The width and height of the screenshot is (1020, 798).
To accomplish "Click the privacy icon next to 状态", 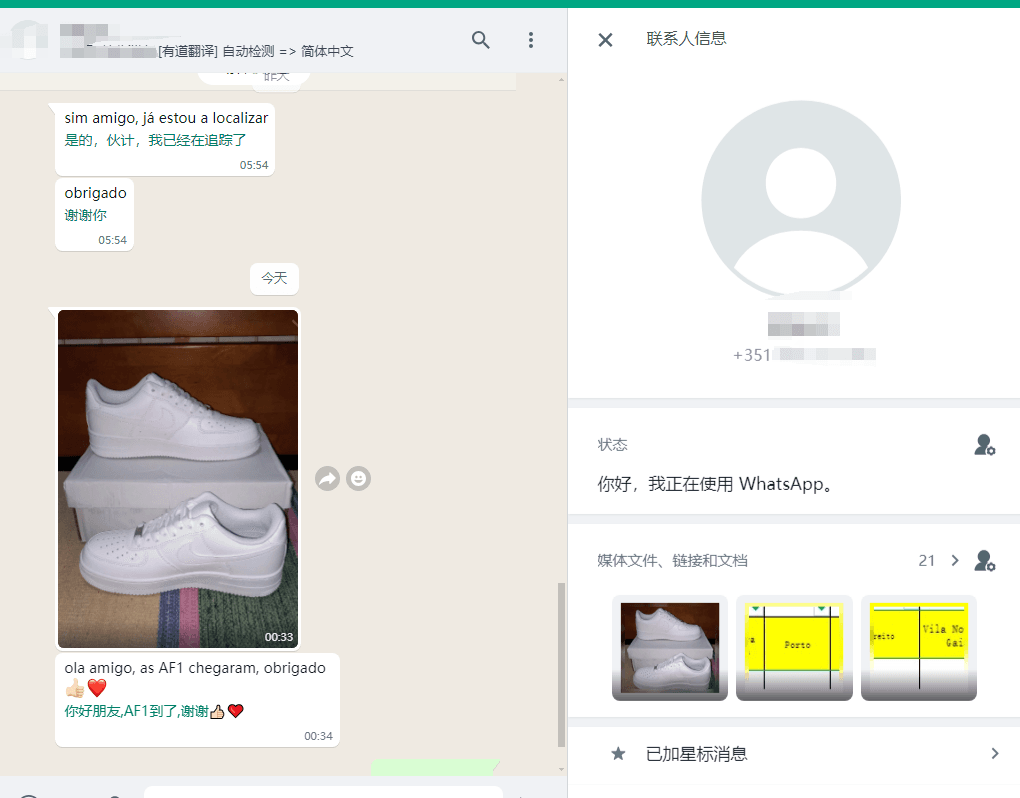I will [x=984, y=445].
